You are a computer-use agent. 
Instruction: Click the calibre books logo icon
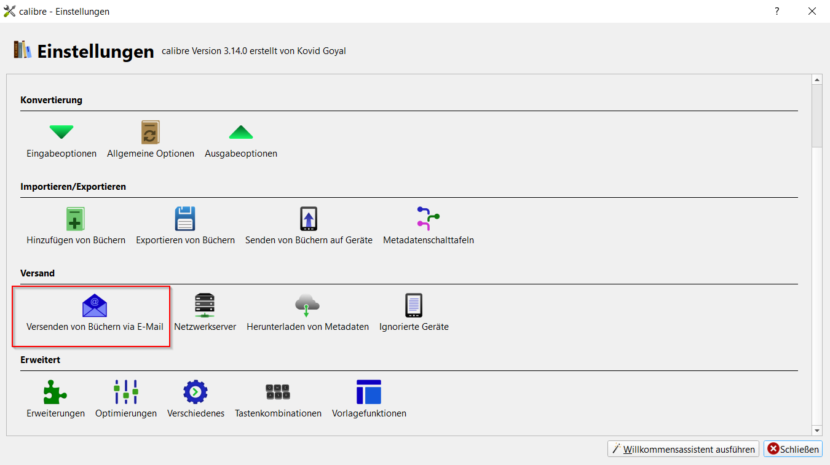click(22, 50)
